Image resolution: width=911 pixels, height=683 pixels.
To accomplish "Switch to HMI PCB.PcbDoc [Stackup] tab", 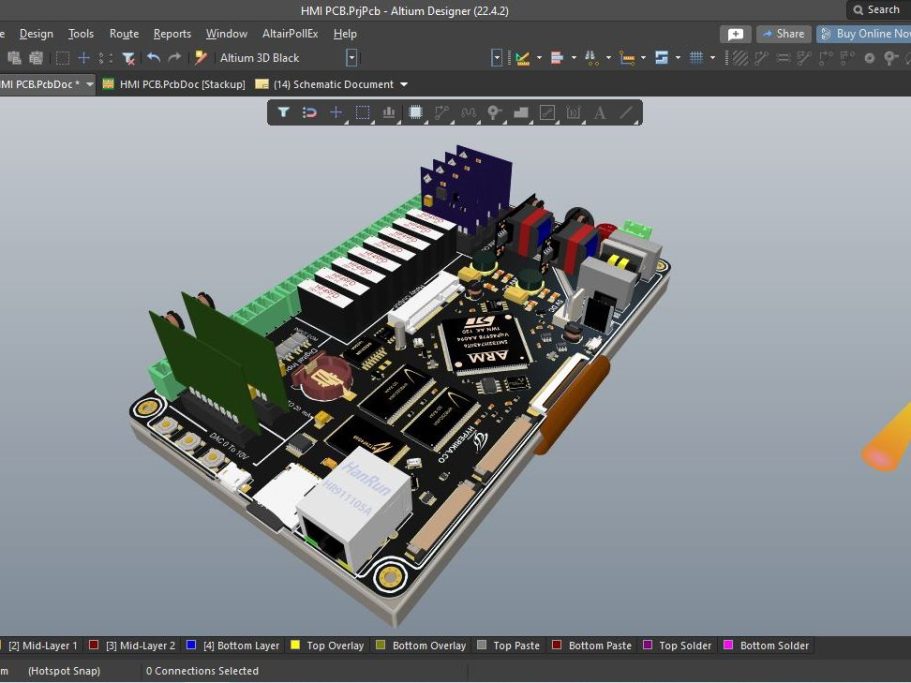I will click(x=174, y=84).
